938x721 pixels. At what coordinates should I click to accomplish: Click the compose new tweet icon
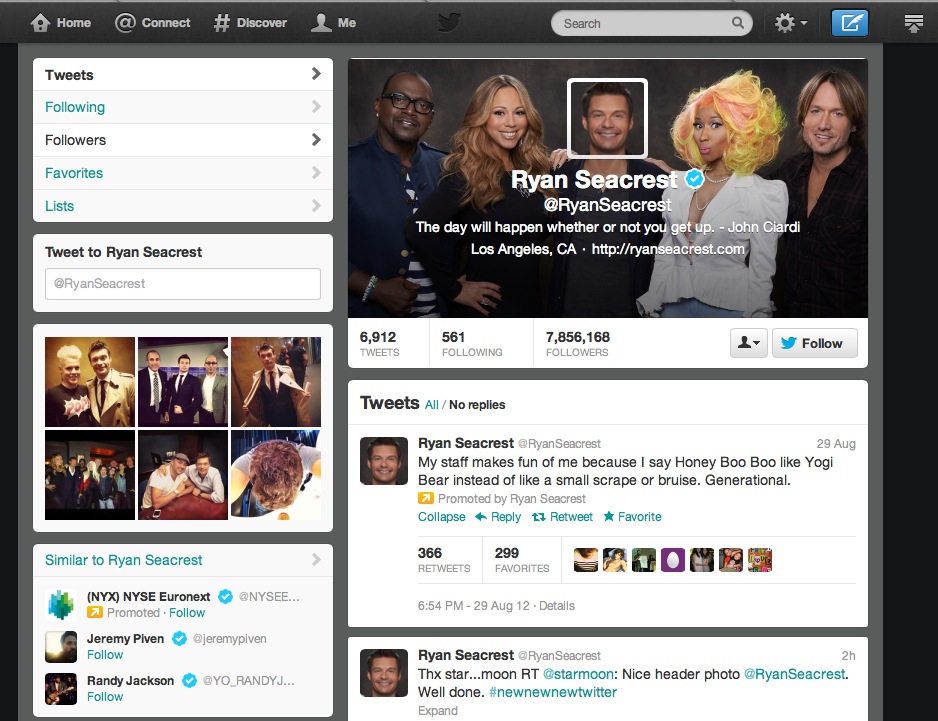coord(849,22)
